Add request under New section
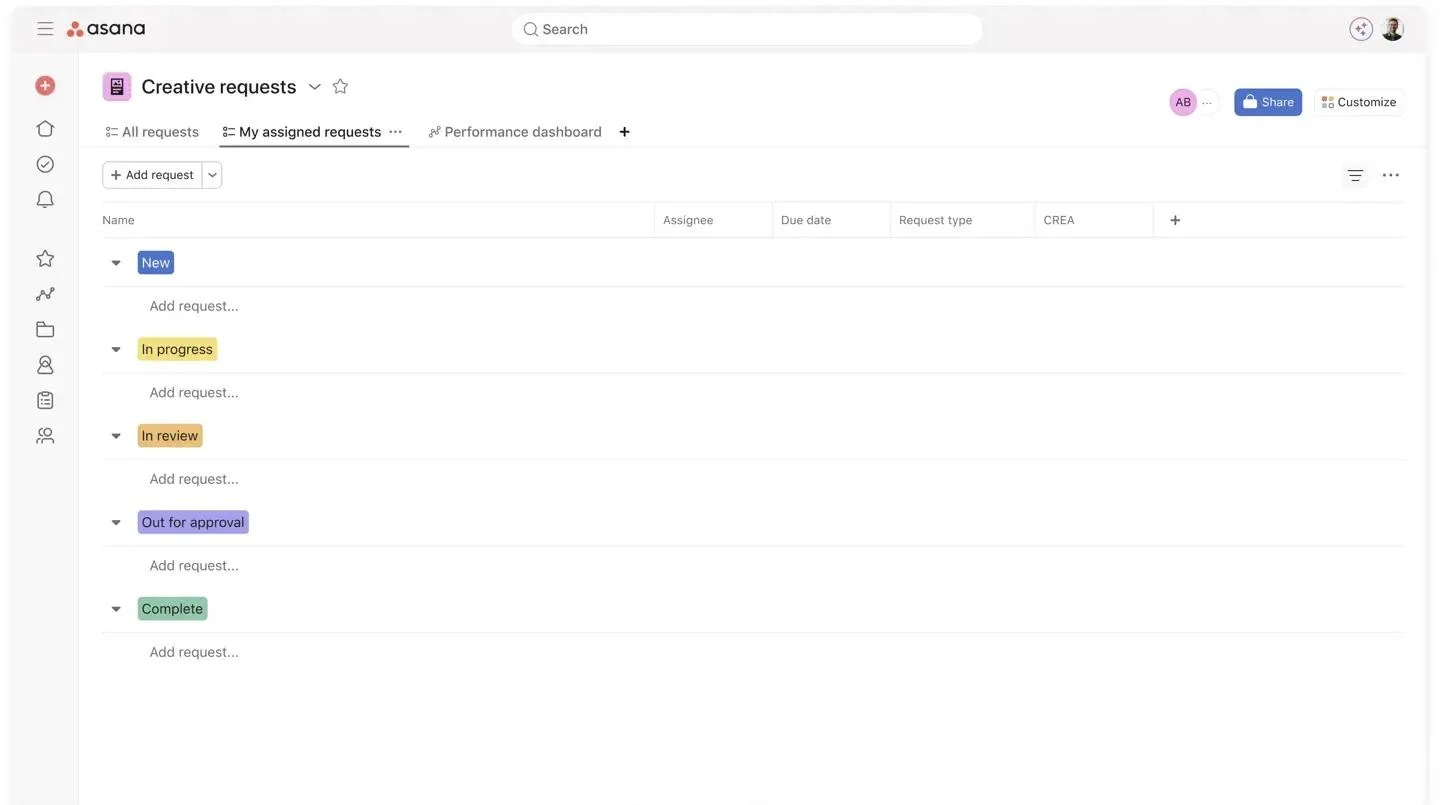The image size is (1440, 805). 194,306
